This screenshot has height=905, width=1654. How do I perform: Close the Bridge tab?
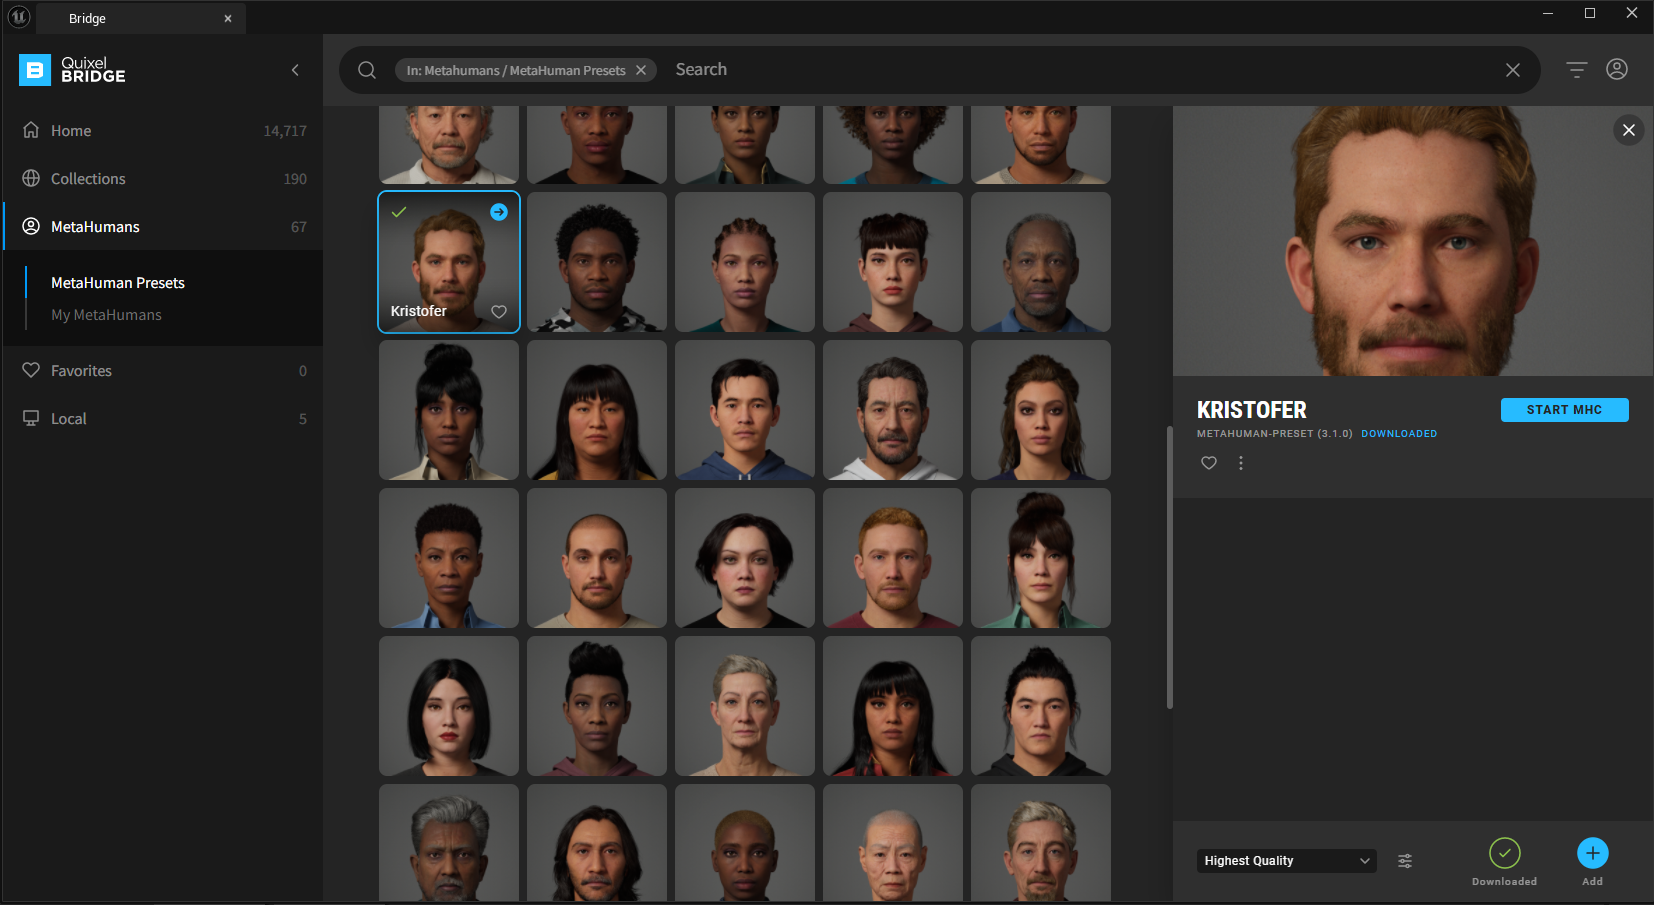(x=228, y=18)
